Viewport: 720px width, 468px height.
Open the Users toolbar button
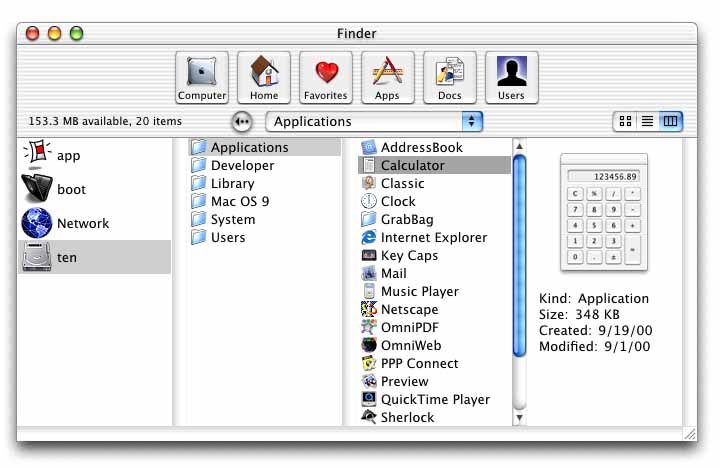(512, 78)
